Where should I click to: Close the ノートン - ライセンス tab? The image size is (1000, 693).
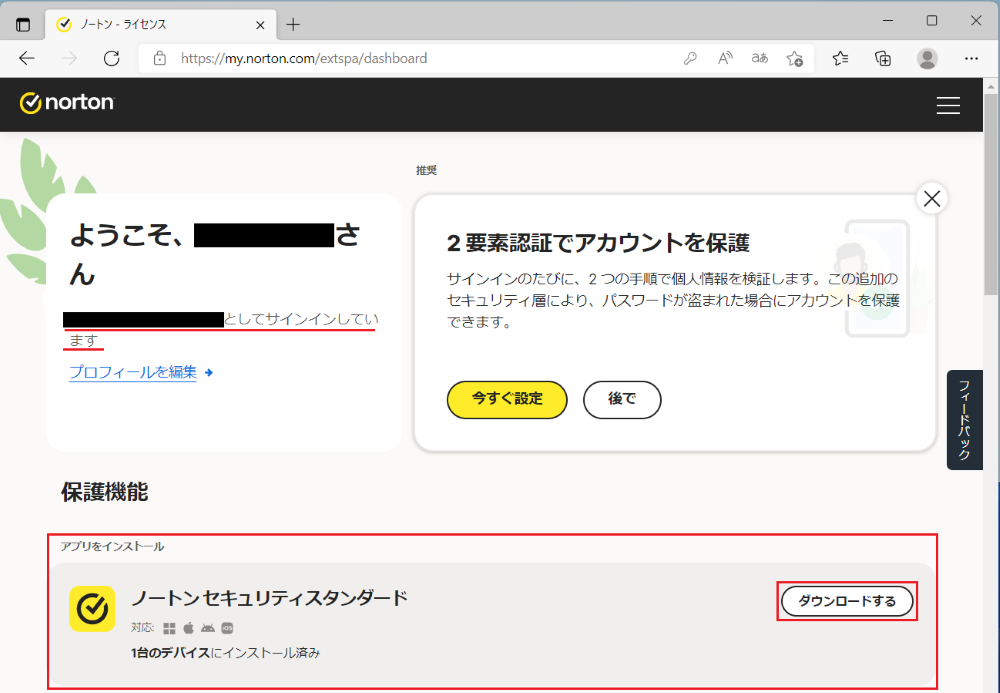[260, 25]
